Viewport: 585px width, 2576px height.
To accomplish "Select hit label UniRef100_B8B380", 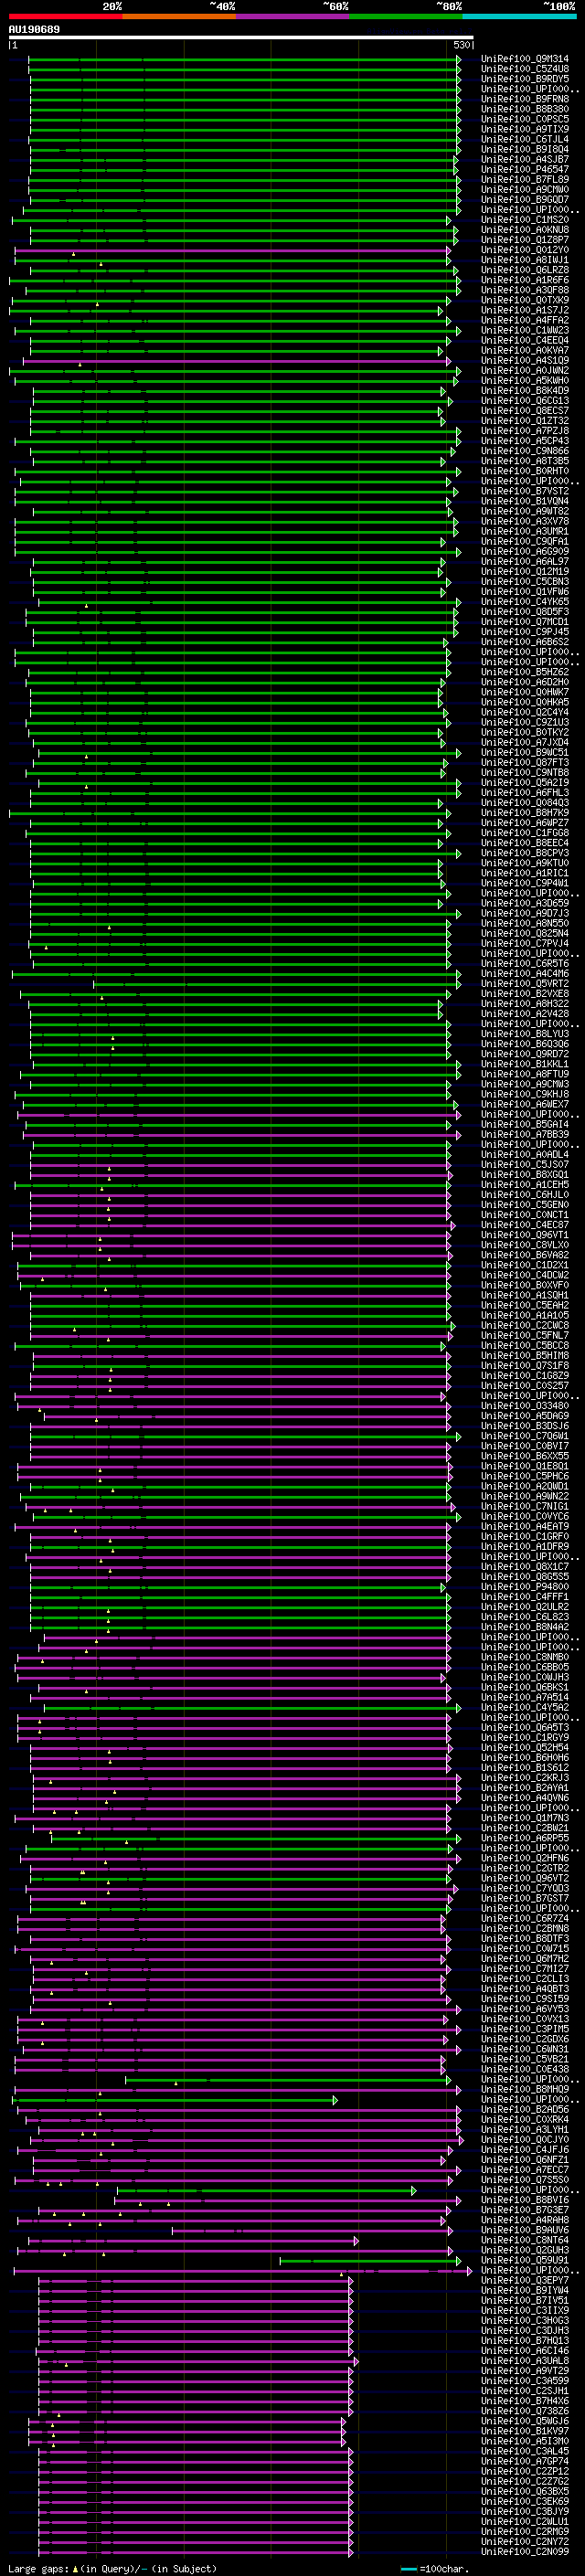I will [x=525, y=109].
